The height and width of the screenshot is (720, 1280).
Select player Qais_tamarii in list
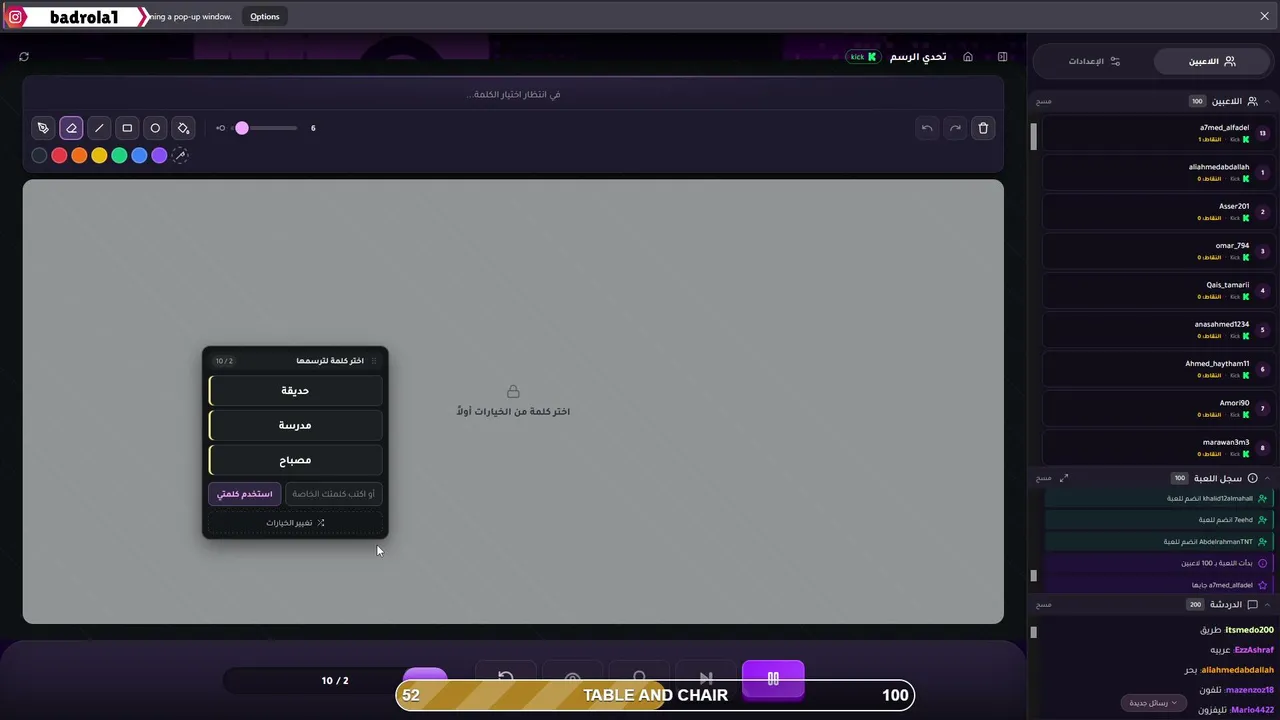click(1157, 290)
